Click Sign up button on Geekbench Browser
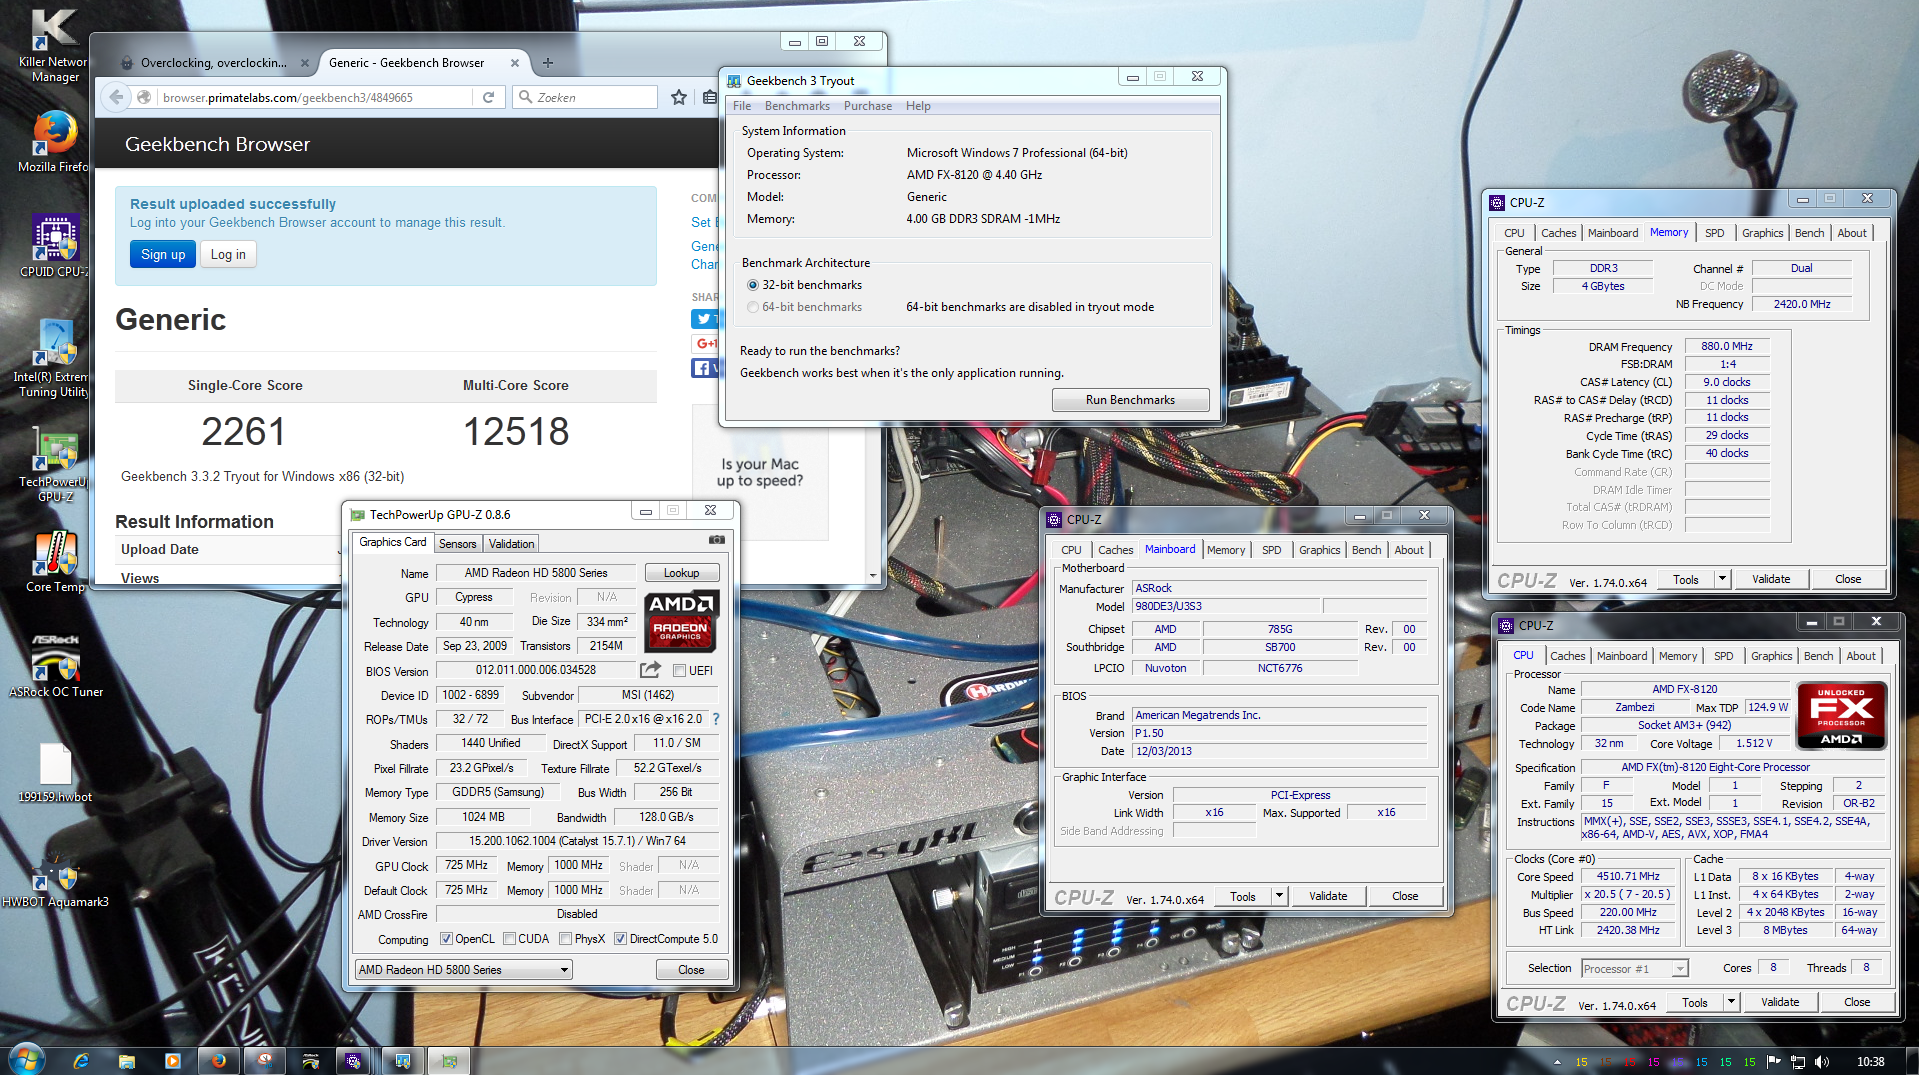The image size is (1919, 1075). tap(162, 254)
